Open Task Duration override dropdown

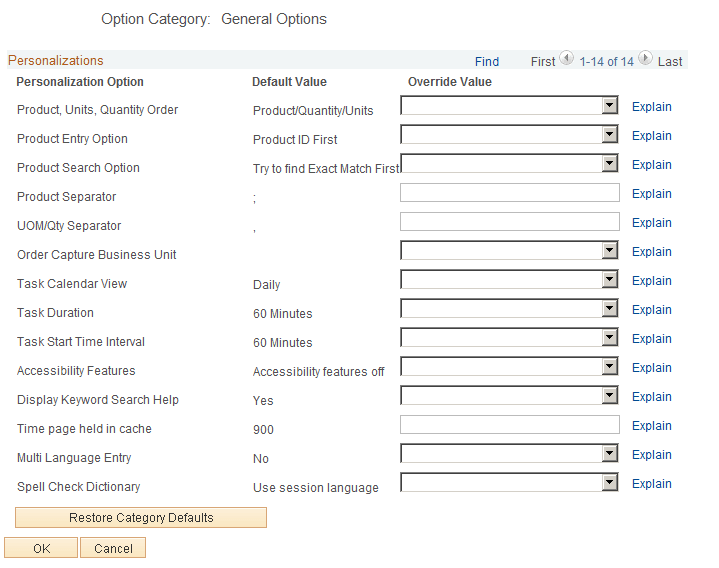pos(509,308)
